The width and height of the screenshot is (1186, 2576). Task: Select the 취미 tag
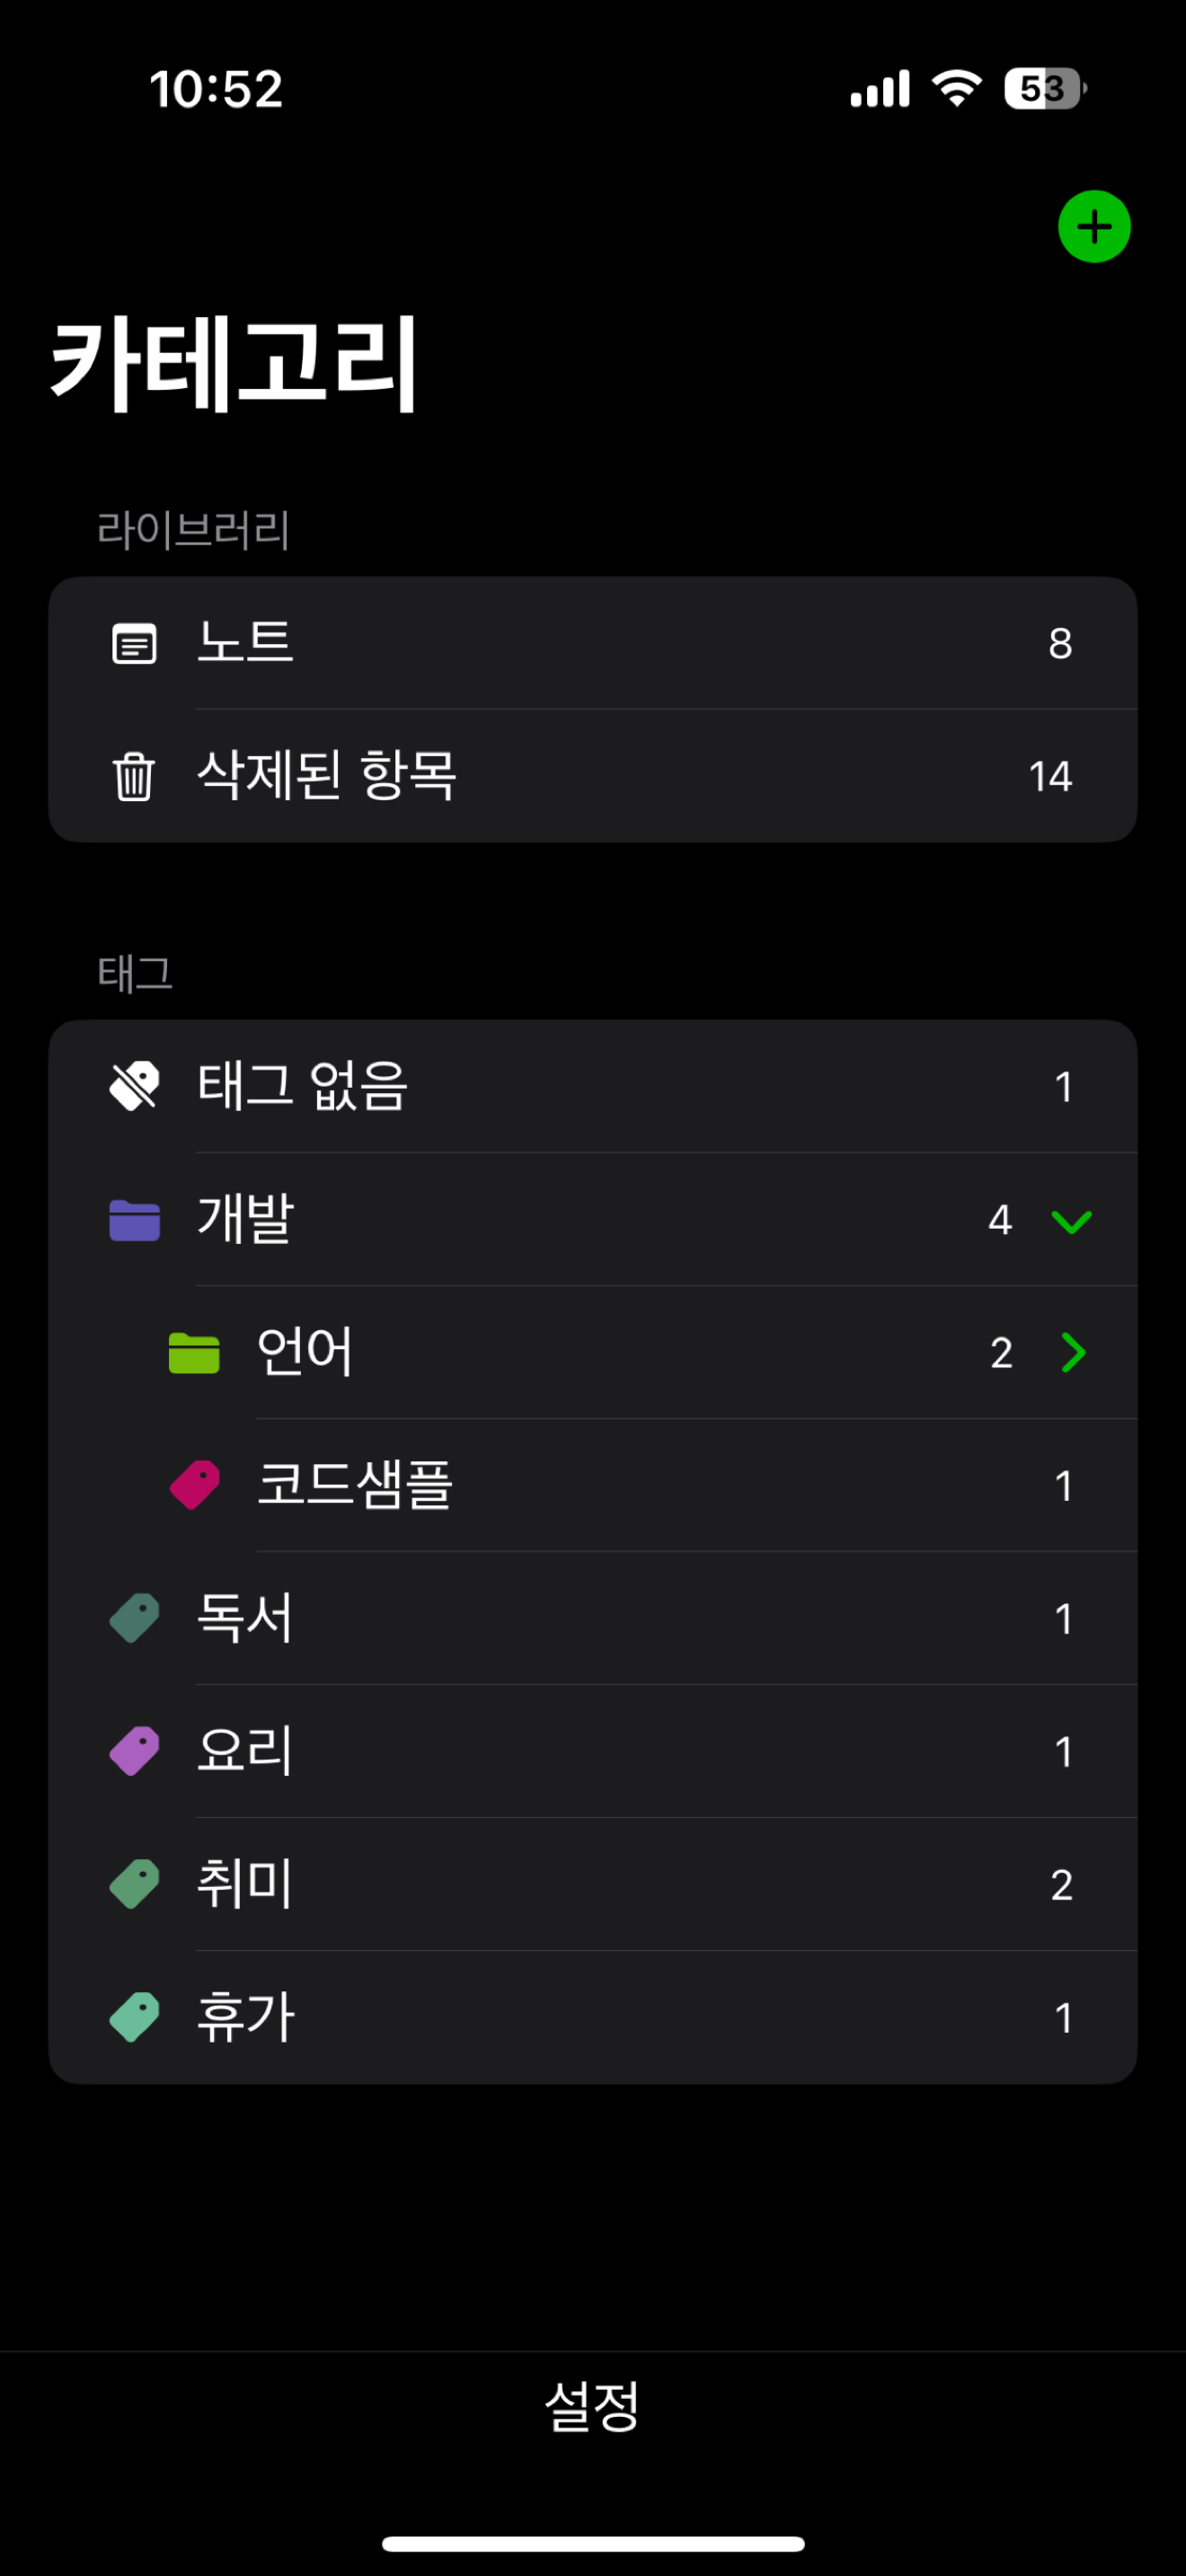point(593,1884)
